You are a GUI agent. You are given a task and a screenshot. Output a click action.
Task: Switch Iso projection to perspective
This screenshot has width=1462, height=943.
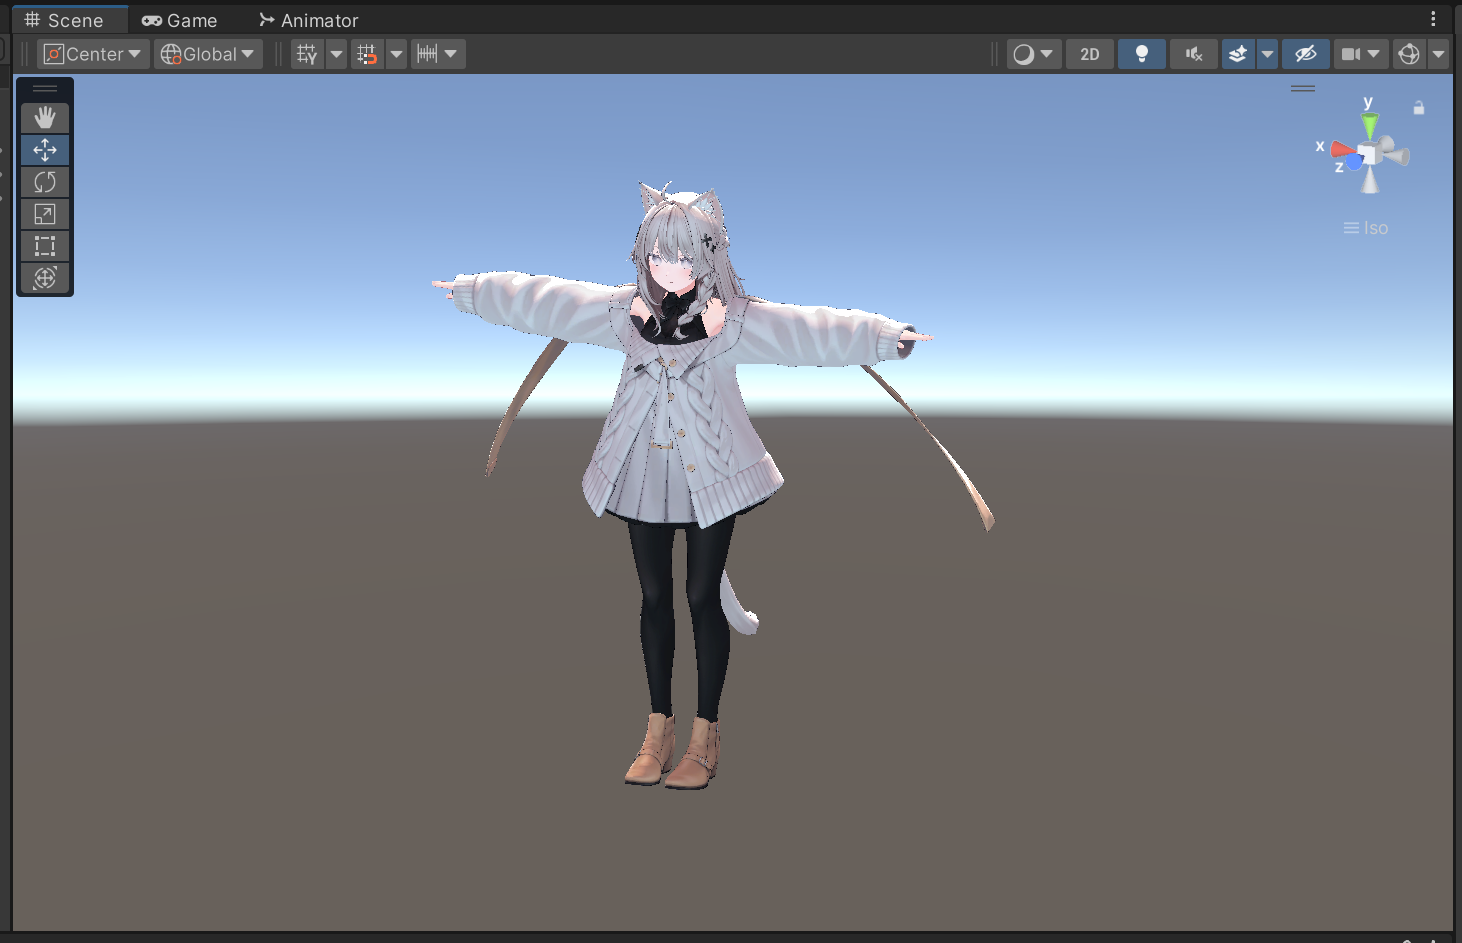[x=1366, y=228]
